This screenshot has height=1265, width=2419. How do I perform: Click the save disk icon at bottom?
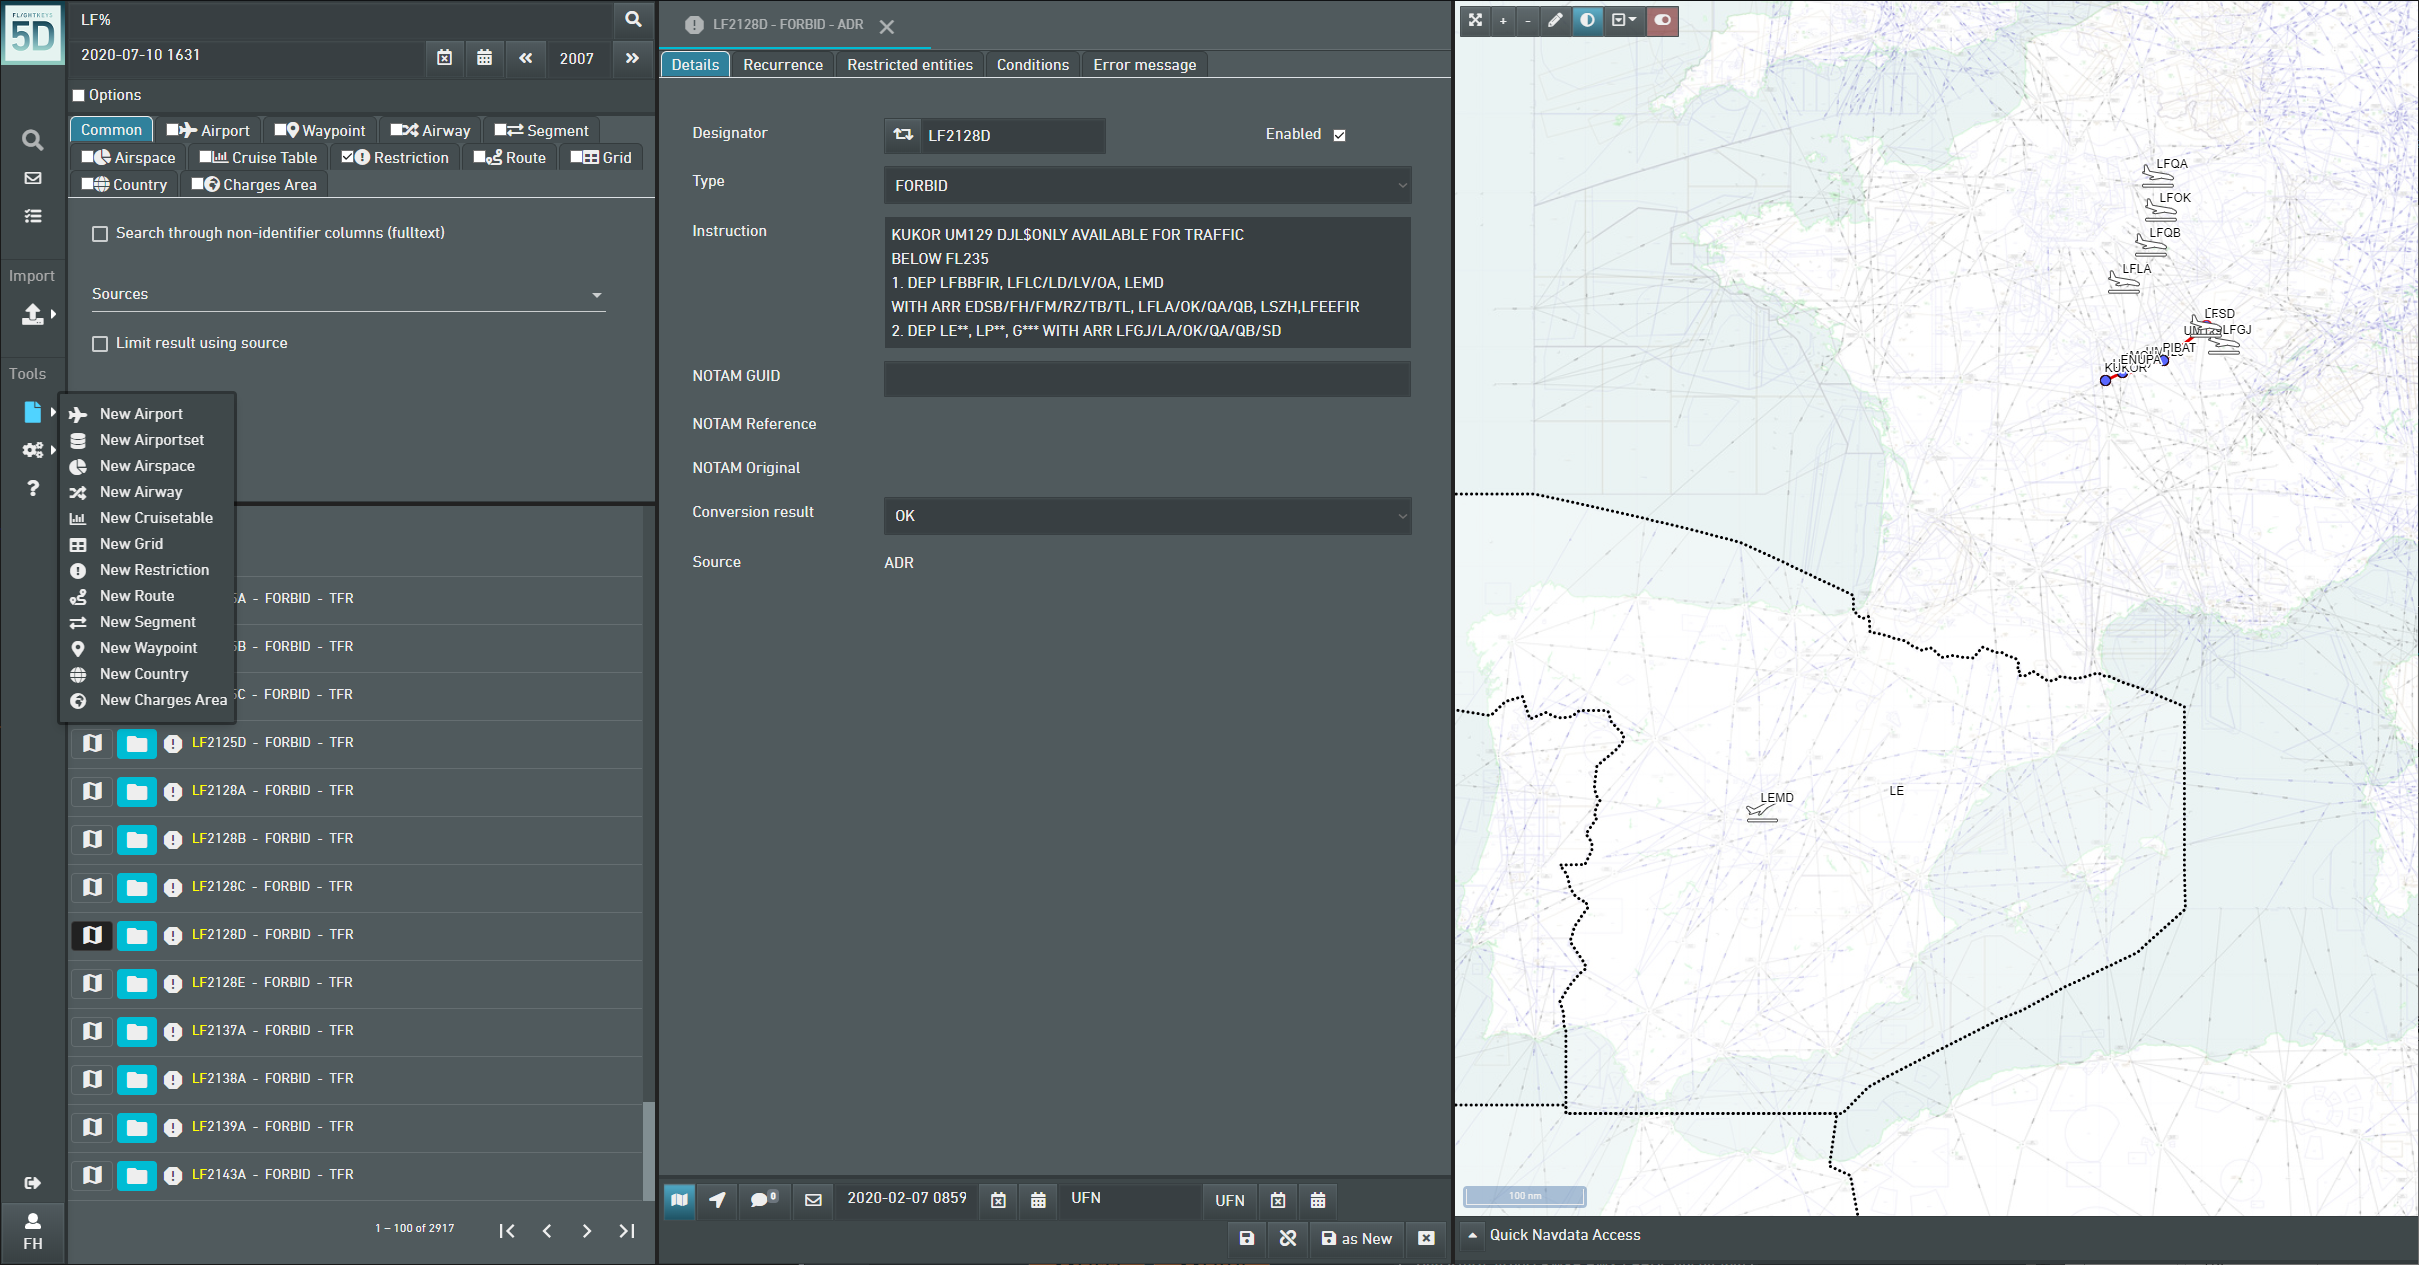tap(1246, 1238)
